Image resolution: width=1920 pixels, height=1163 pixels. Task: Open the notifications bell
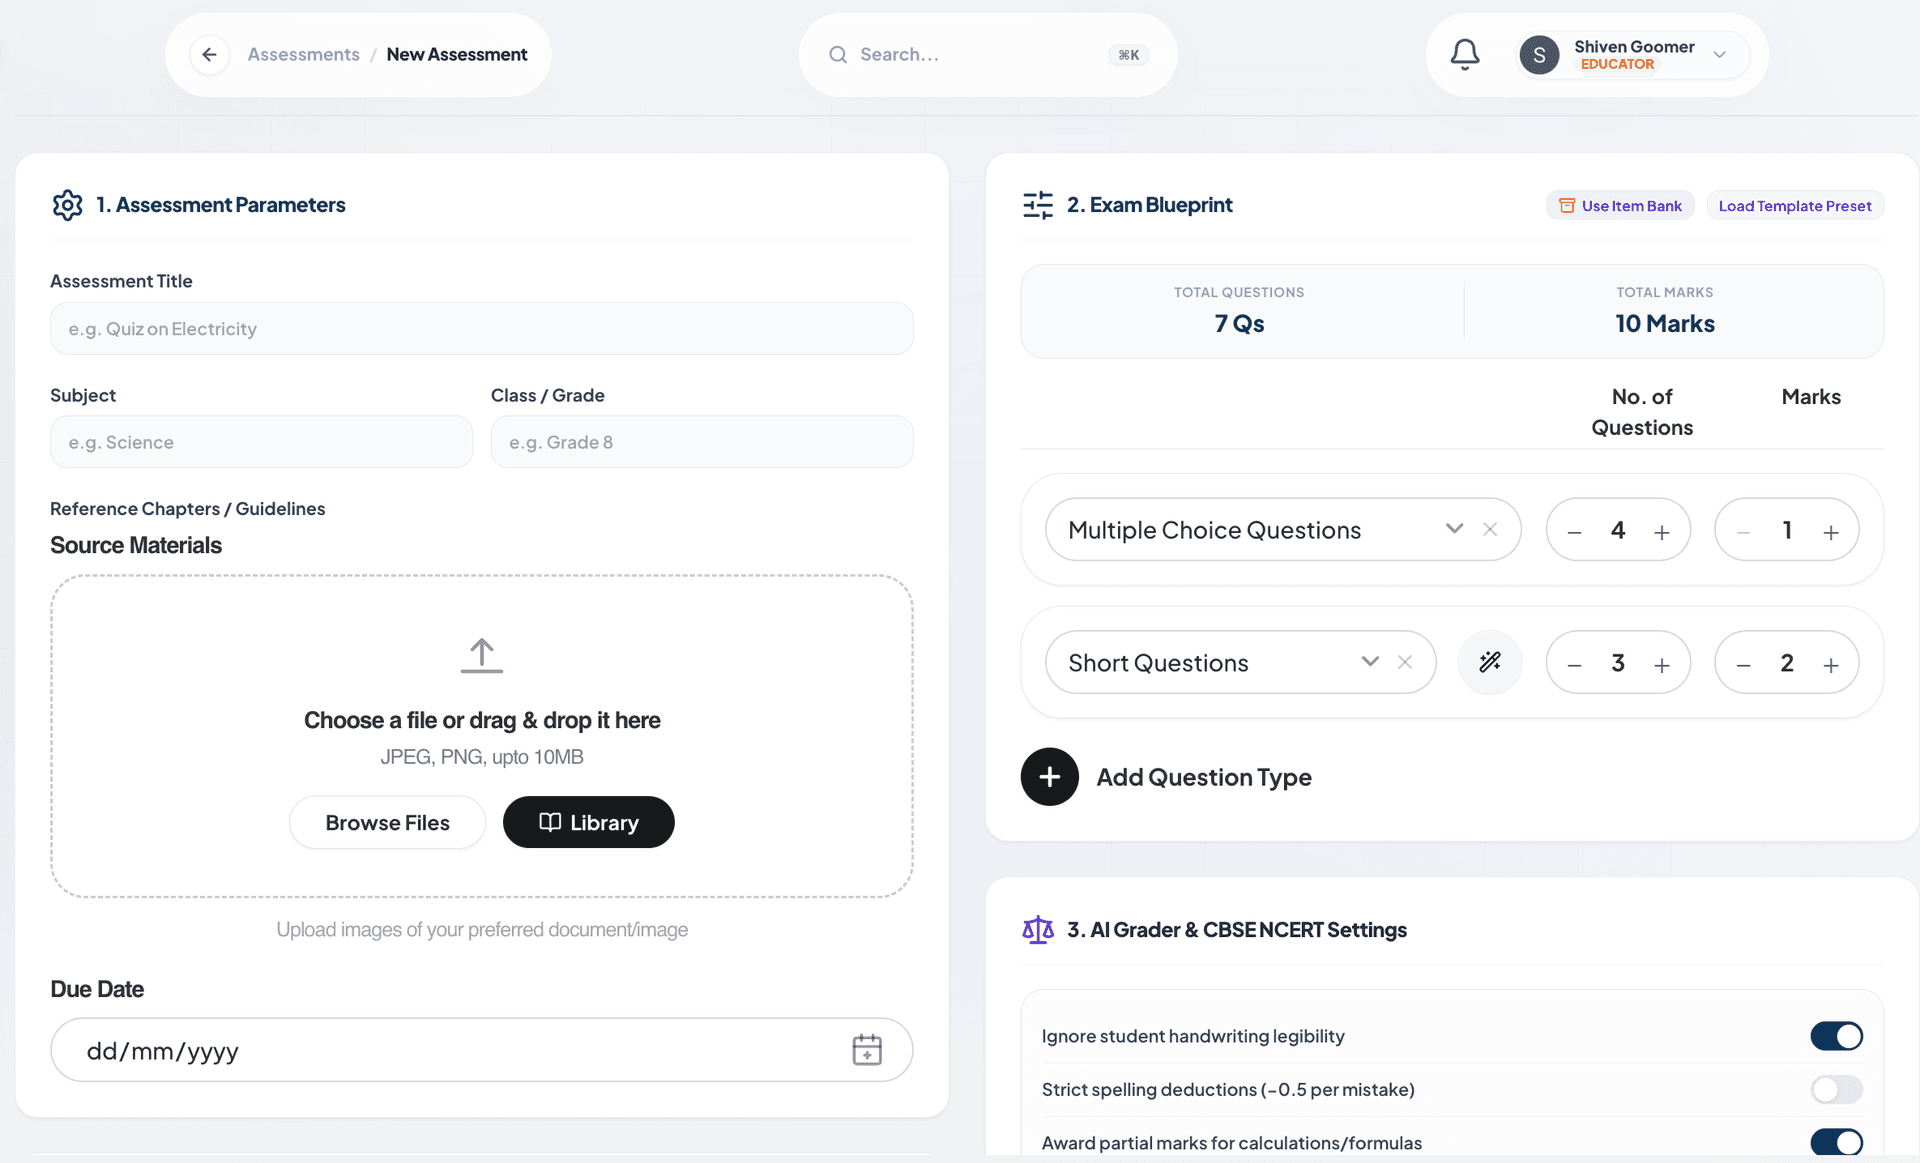pyautogui.click(x=1465, y=54)
